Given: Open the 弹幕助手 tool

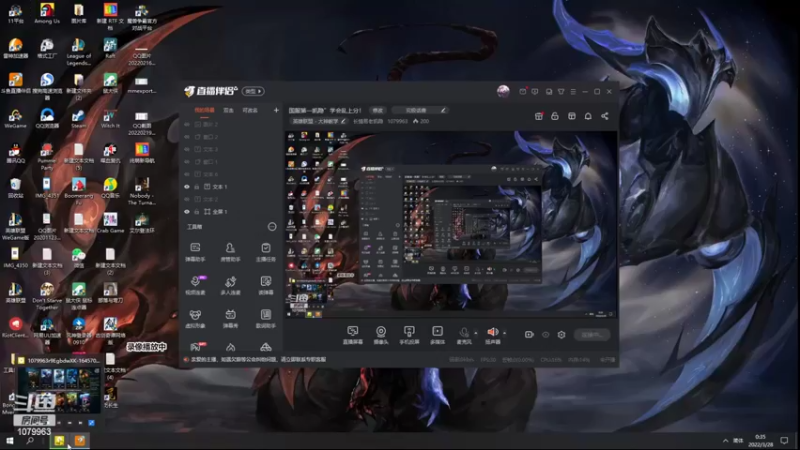Looking at the screenshot, I should tap(195, 252).
